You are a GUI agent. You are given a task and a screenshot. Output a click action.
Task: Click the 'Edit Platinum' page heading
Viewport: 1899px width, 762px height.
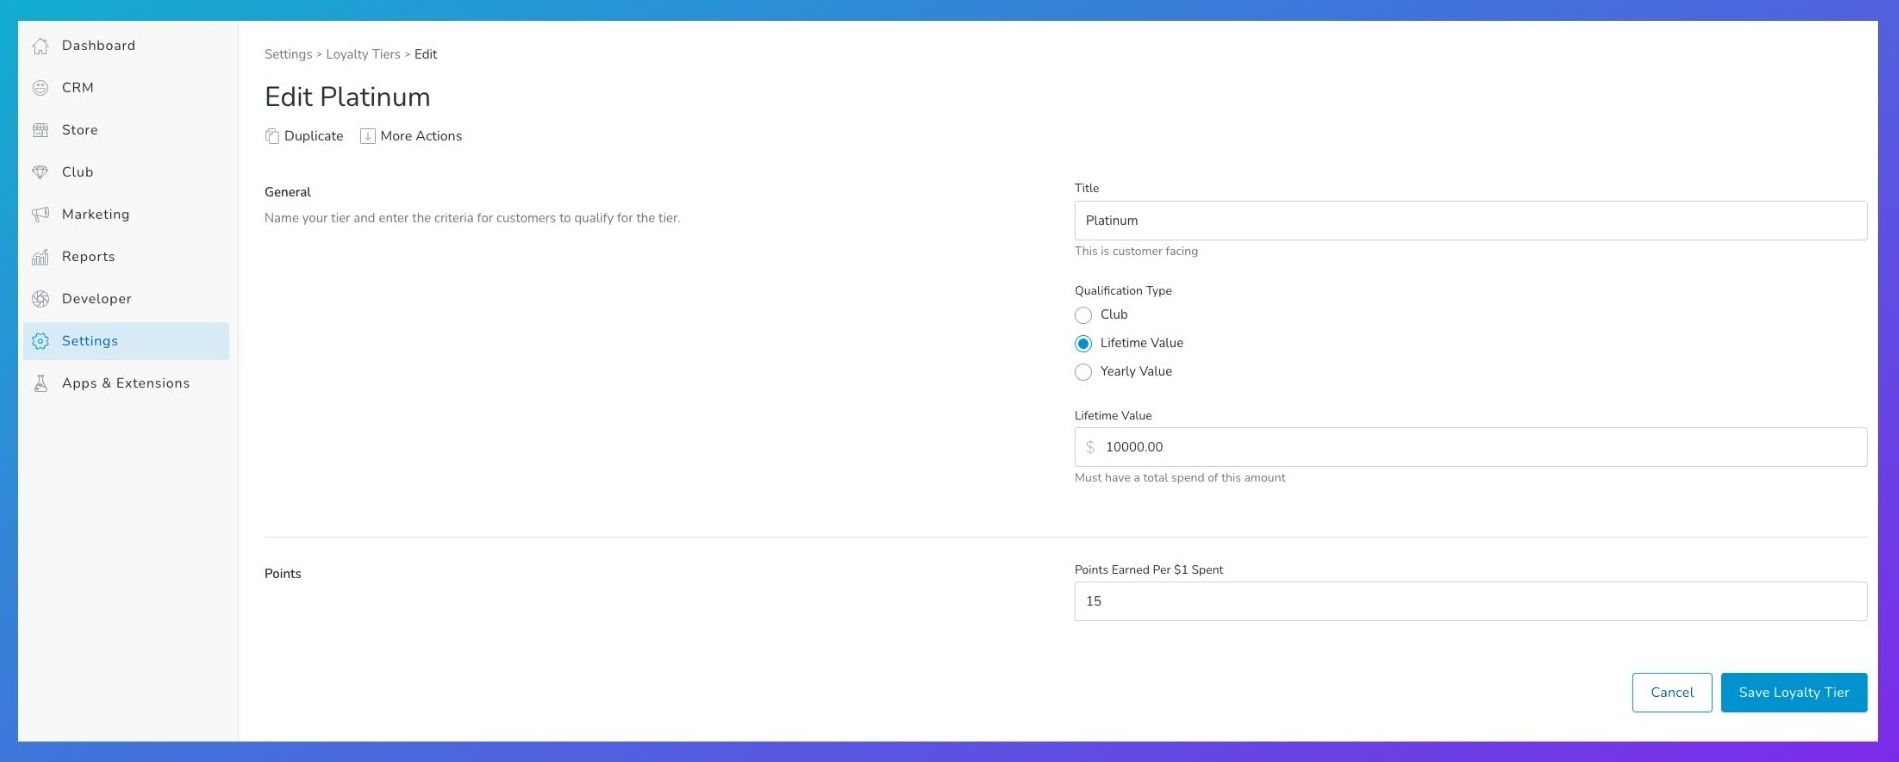pos(347,97)
